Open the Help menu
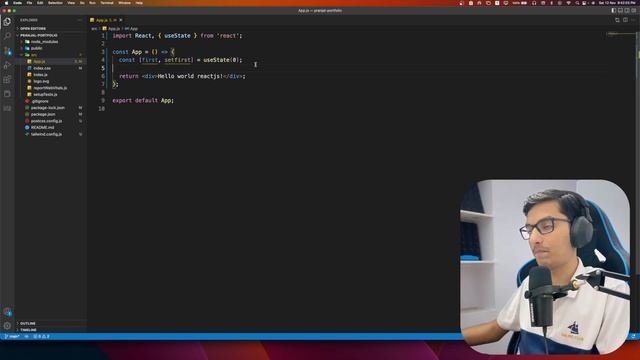This screenshot has height=360, width=640. tap(139, 3)
